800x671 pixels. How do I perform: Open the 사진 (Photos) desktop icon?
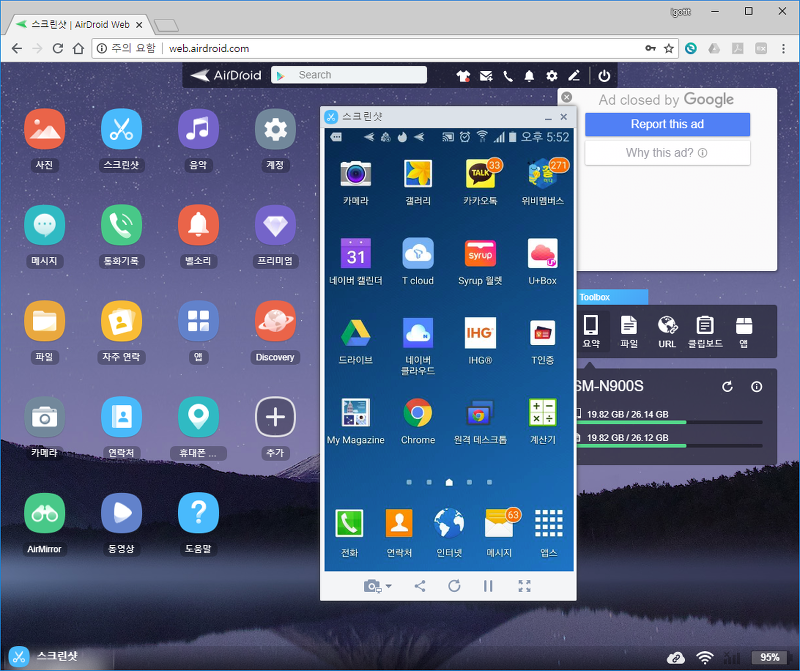44,129
